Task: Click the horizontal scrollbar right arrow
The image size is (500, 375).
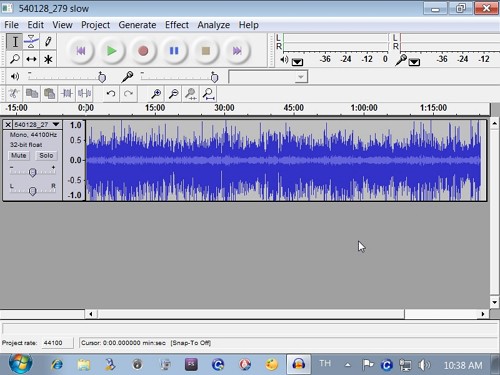Action: point(483,314)
